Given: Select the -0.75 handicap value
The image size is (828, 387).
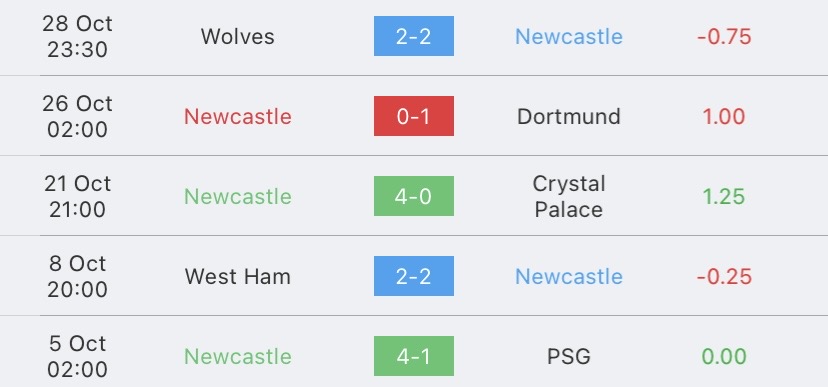Looking at the screenshot, I should coord(724,36).
